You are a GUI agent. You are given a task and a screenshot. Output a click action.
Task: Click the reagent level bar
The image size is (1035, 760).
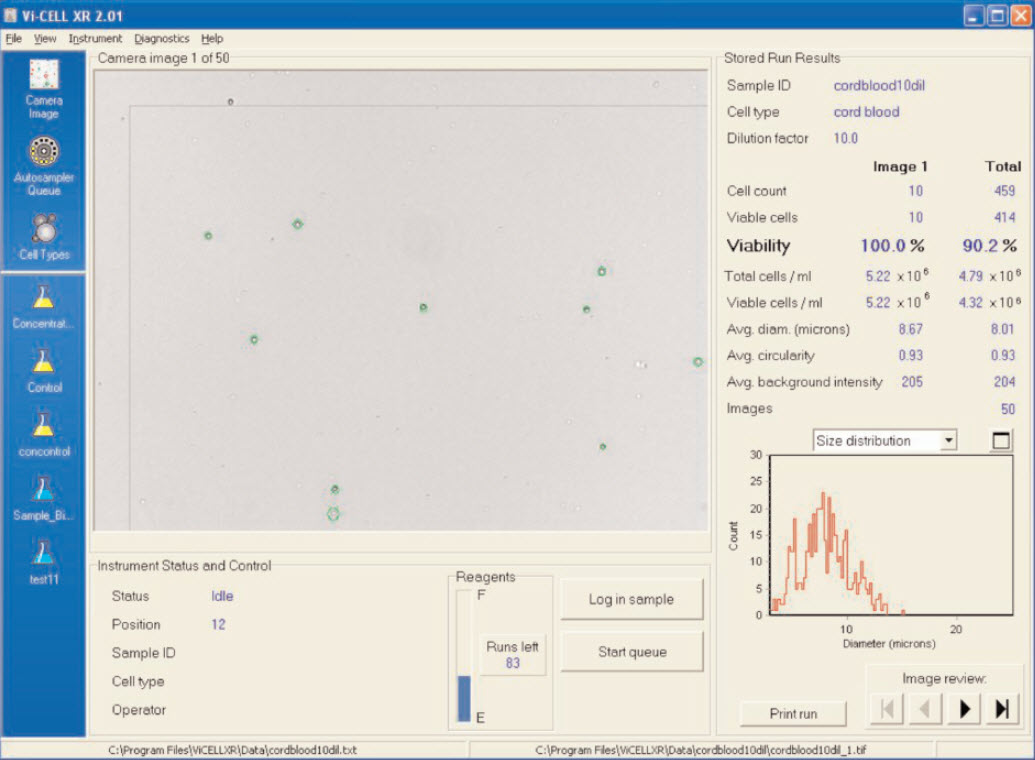[x=464, y=655]
